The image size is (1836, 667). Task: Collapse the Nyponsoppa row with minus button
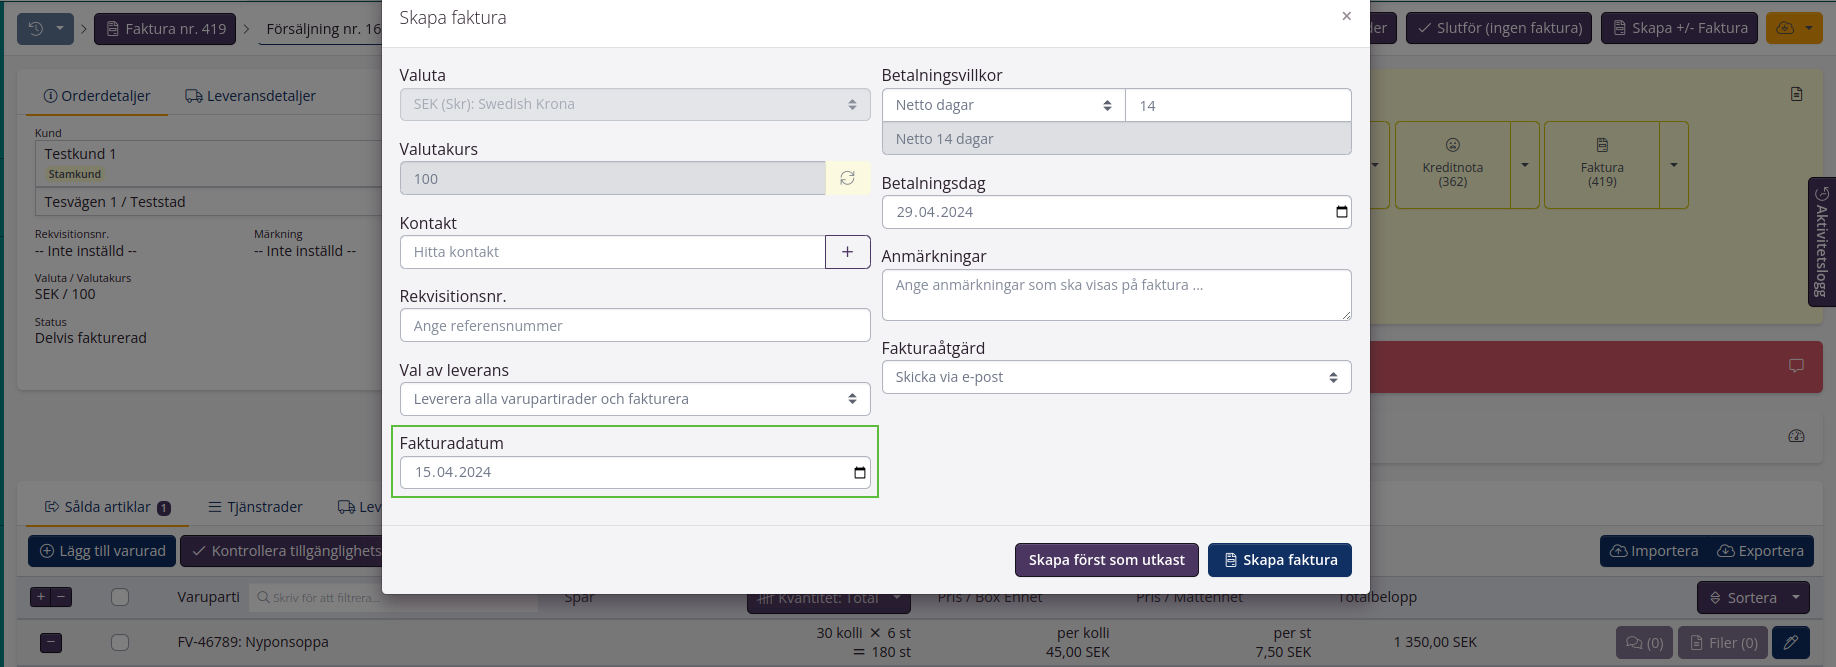pyautogui.click(x=51, y=642)
